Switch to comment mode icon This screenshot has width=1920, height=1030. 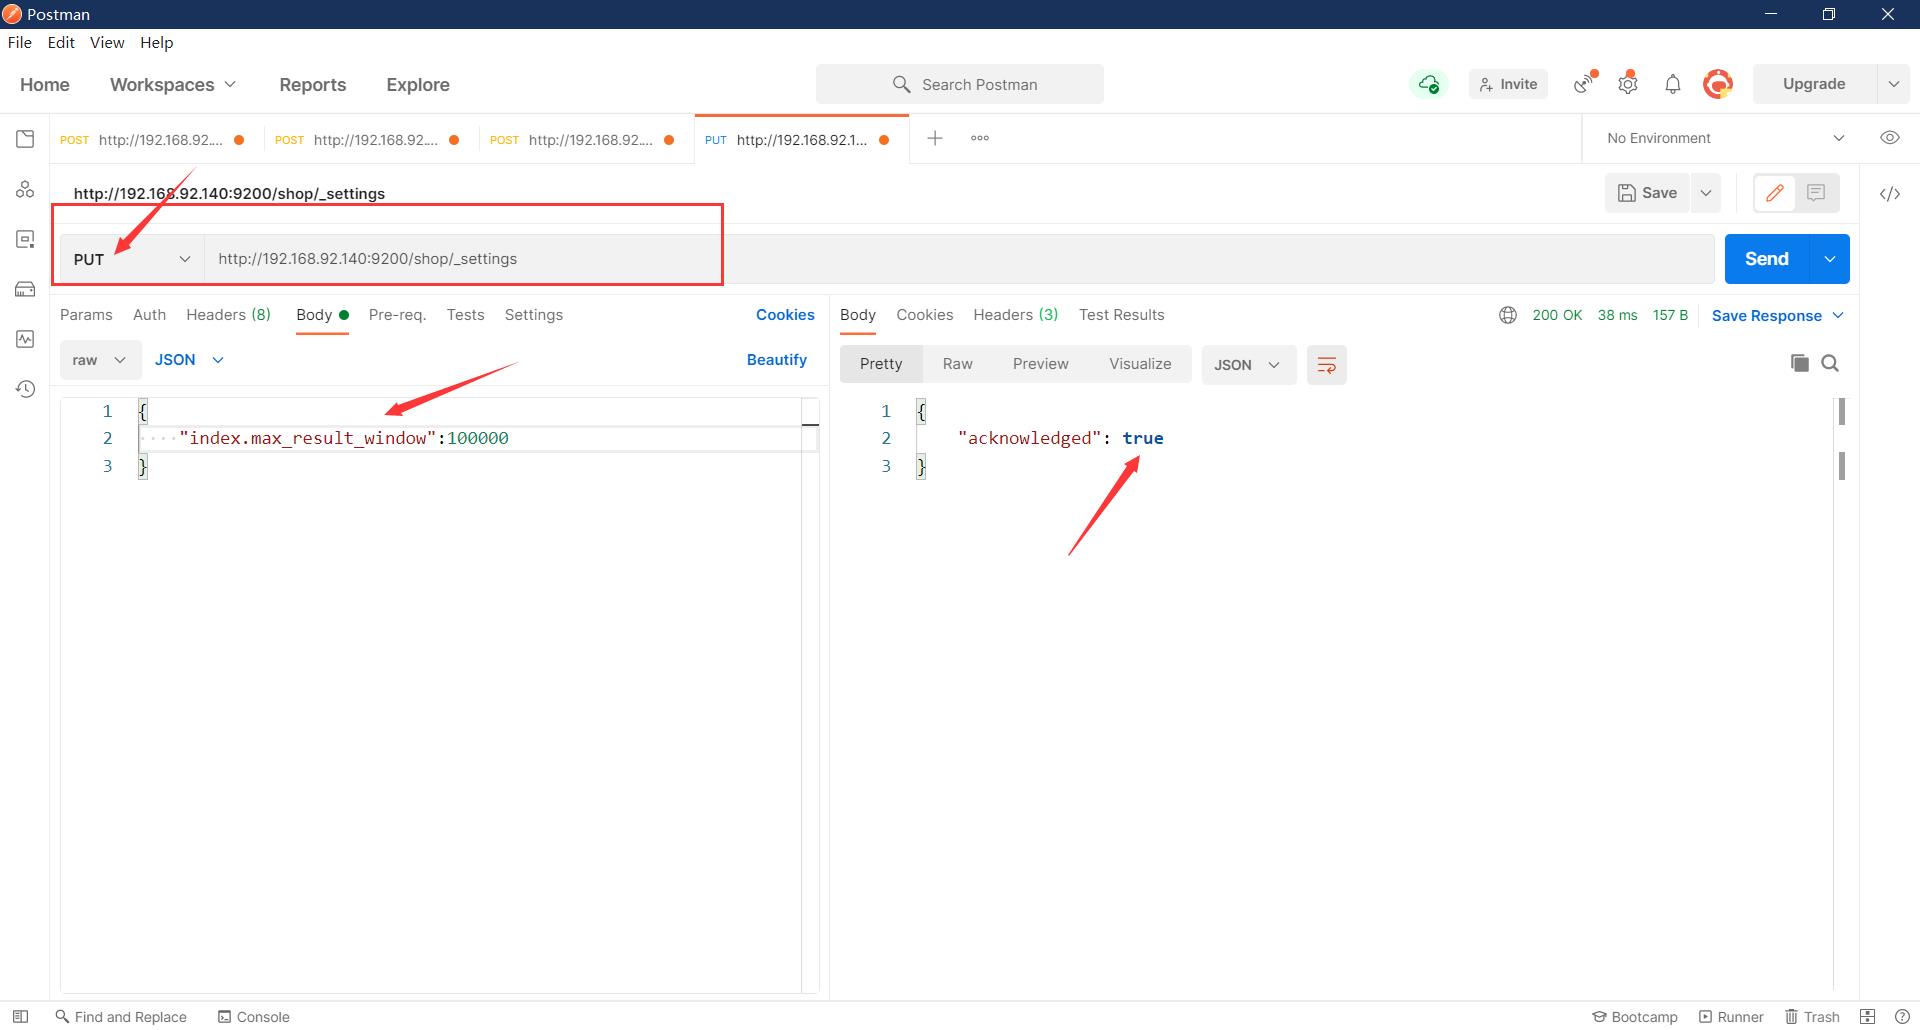(x=1816, y=193)
